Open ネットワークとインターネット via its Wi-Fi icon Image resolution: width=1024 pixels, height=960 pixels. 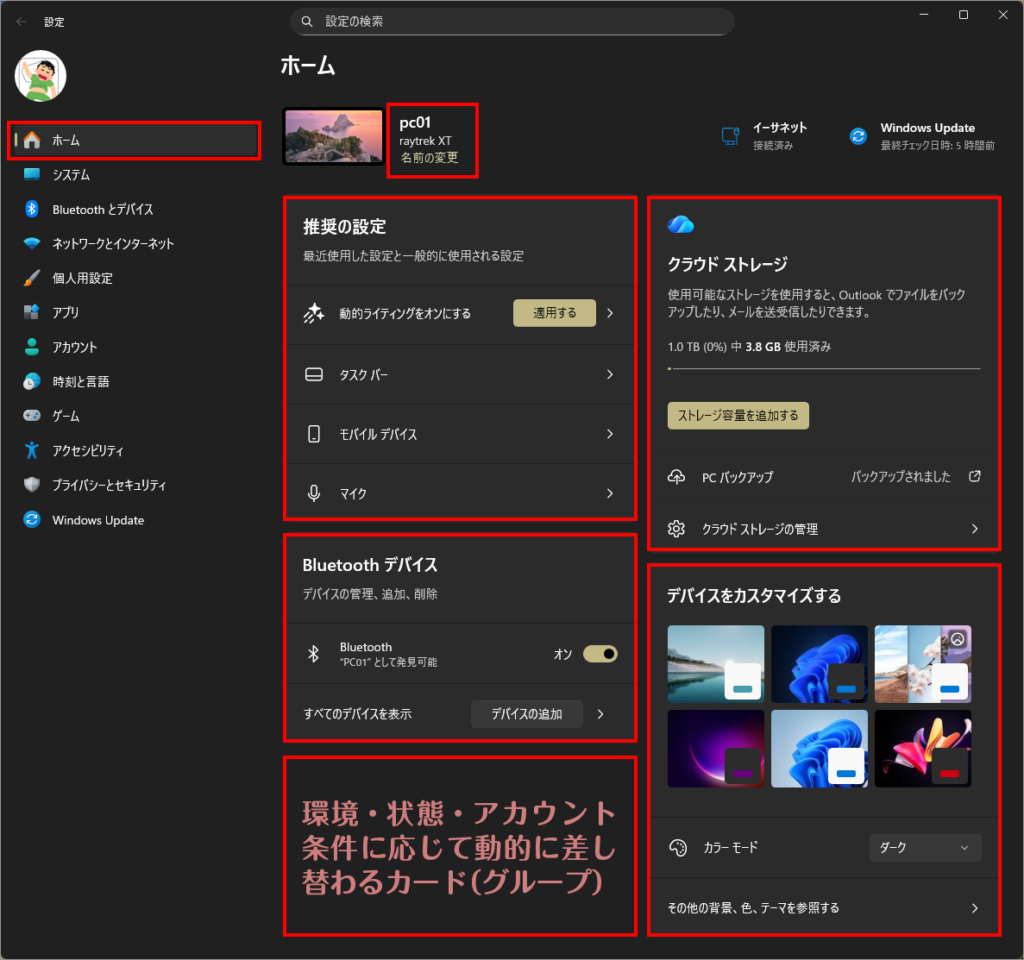click(x=32, y=244)
